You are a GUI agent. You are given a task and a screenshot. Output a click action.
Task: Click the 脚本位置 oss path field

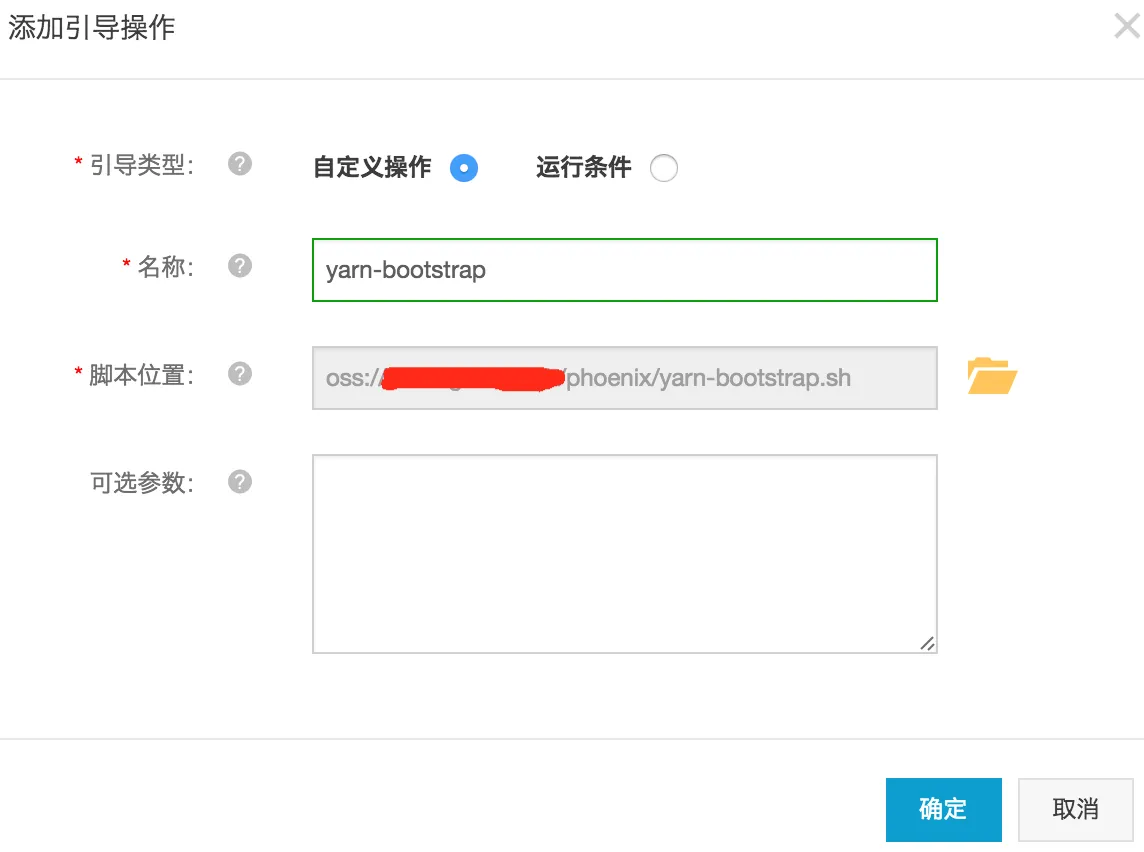pyautogui.click(x=624, y=378)
